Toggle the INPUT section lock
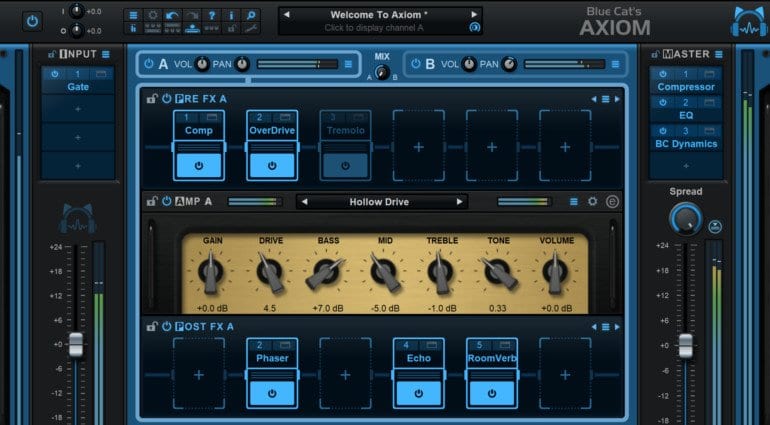The width and height of the screenshot is (770, 425). click(52, 54)
